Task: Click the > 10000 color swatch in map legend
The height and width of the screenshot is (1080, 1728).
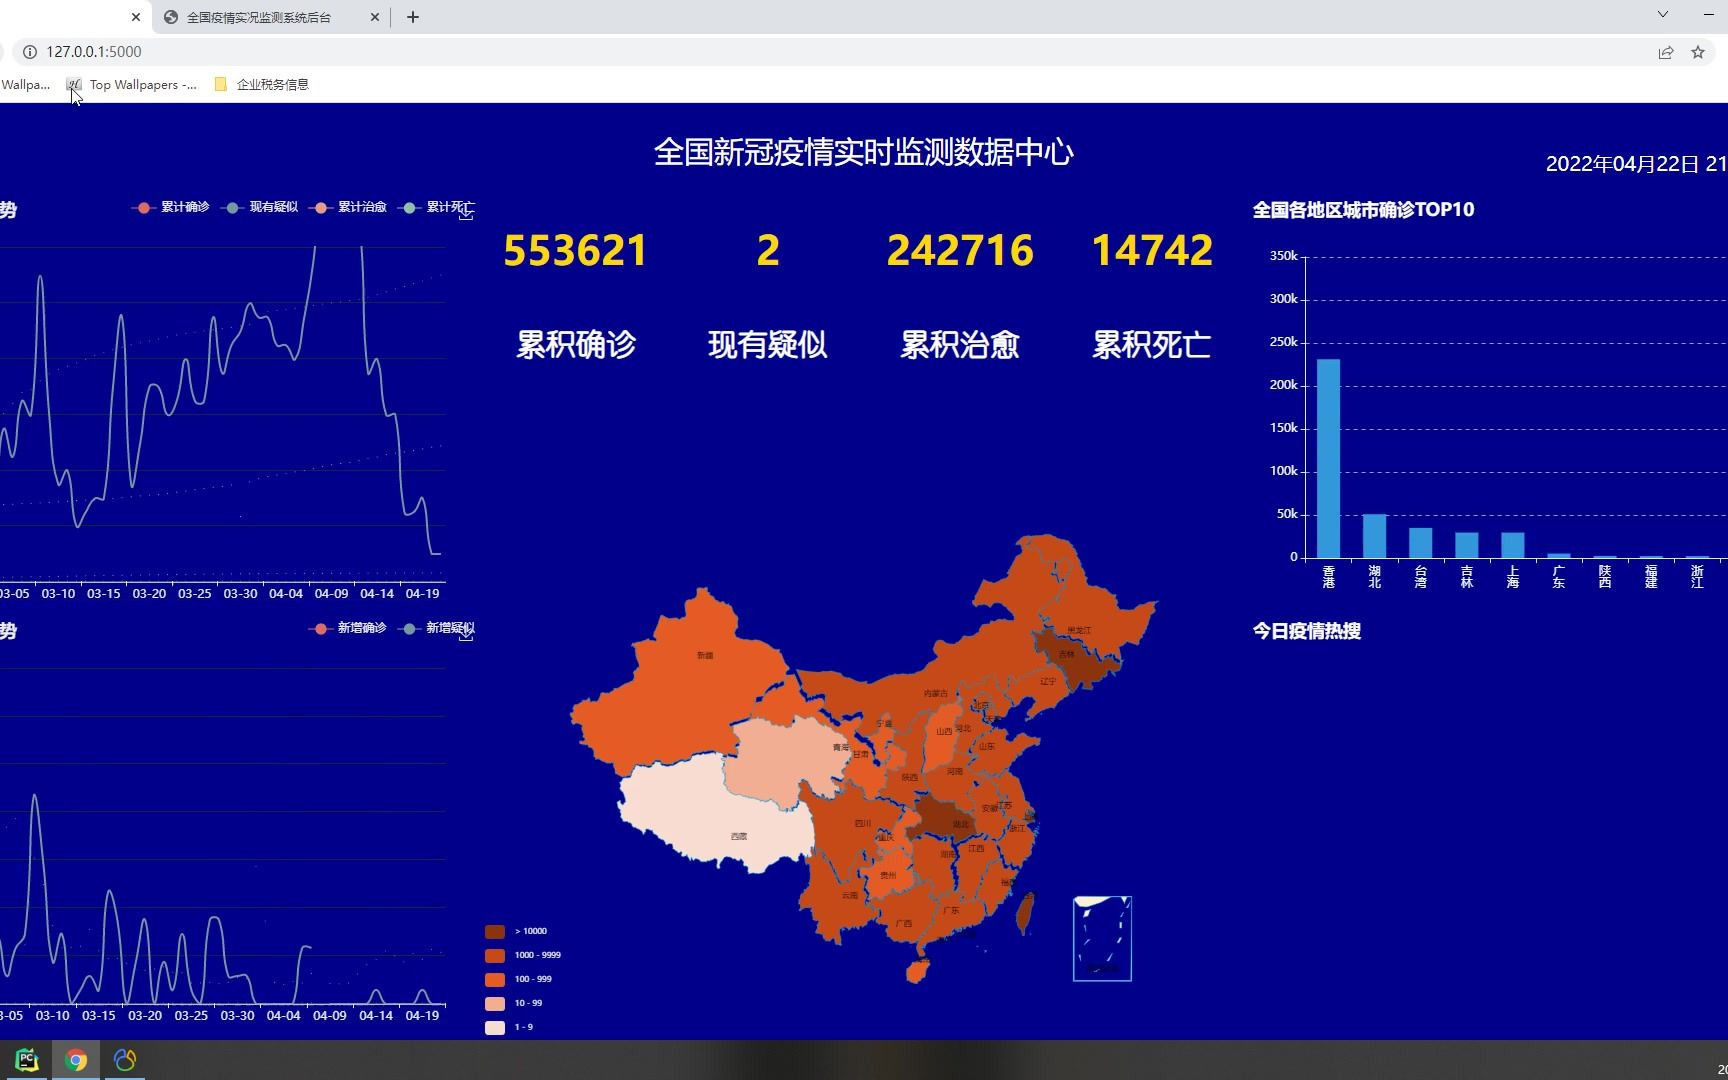Action: click(495, 931)
